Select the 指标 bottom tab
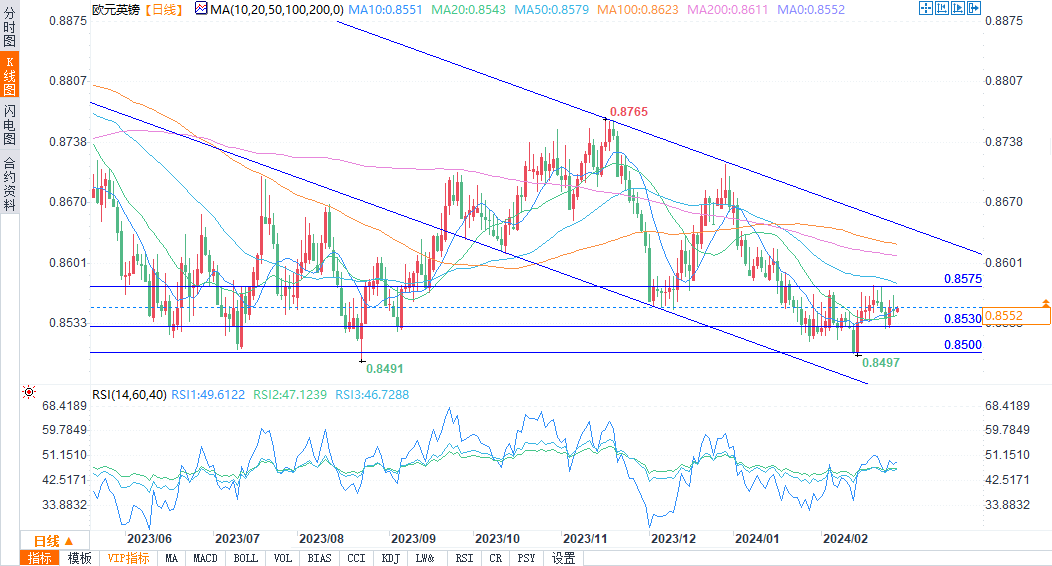 click(x=40, y=558)
